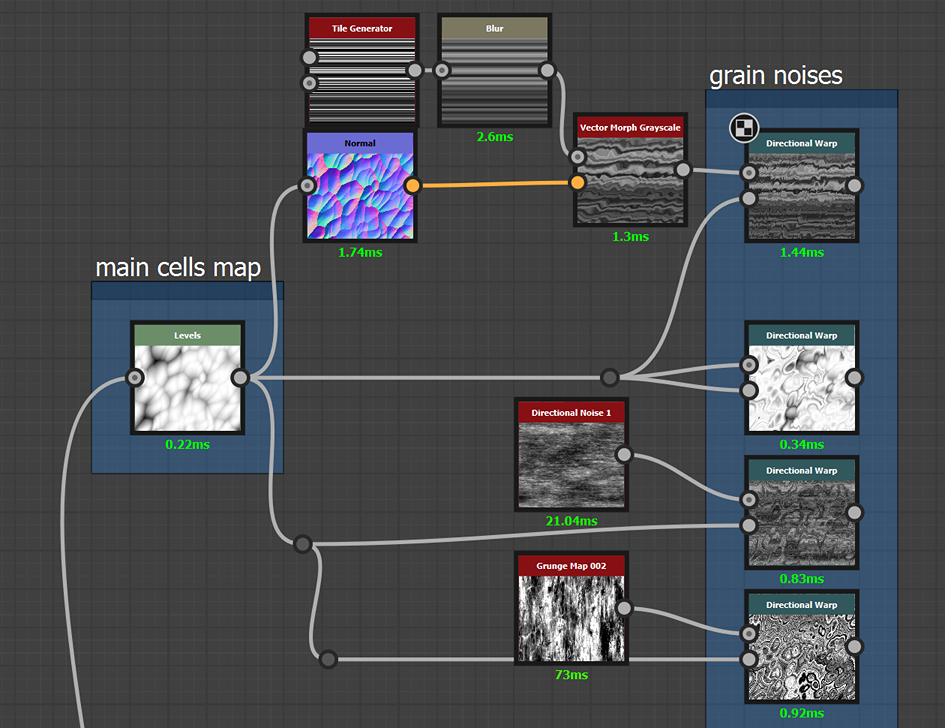Click the Grunge Map 002 output connector
Screen dimensions: 945x728
pos(624,608)
